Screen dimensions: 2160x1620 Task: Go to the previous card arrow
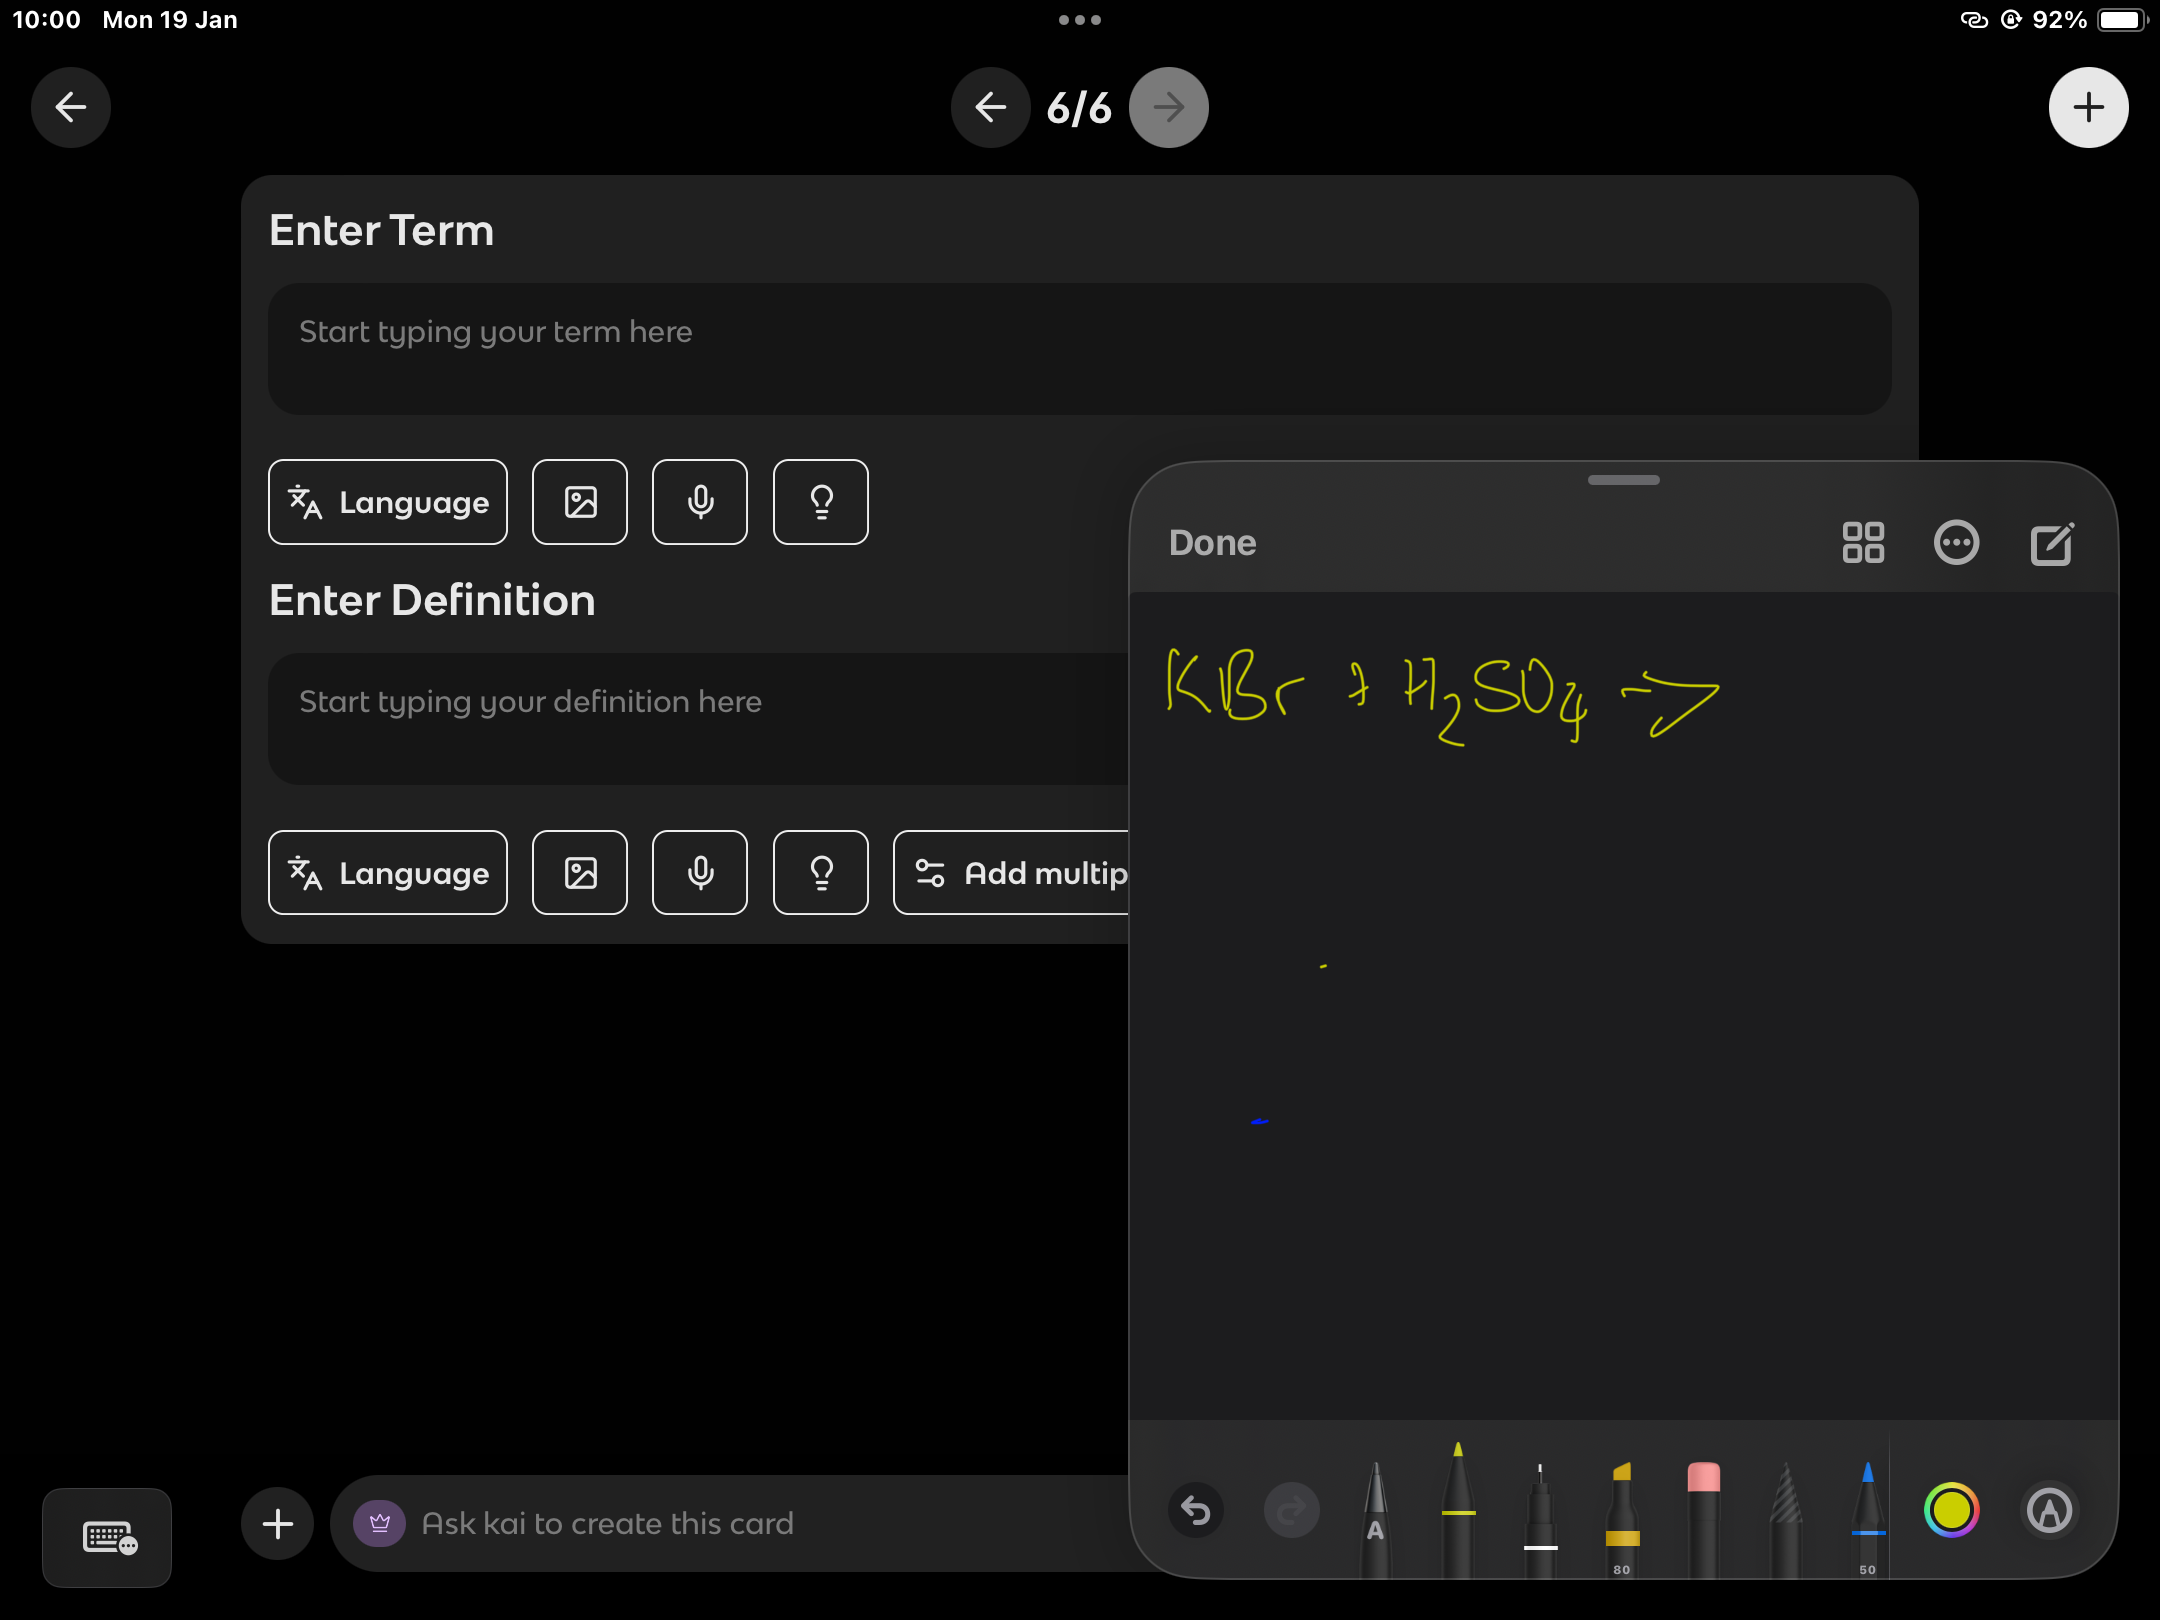990,107
